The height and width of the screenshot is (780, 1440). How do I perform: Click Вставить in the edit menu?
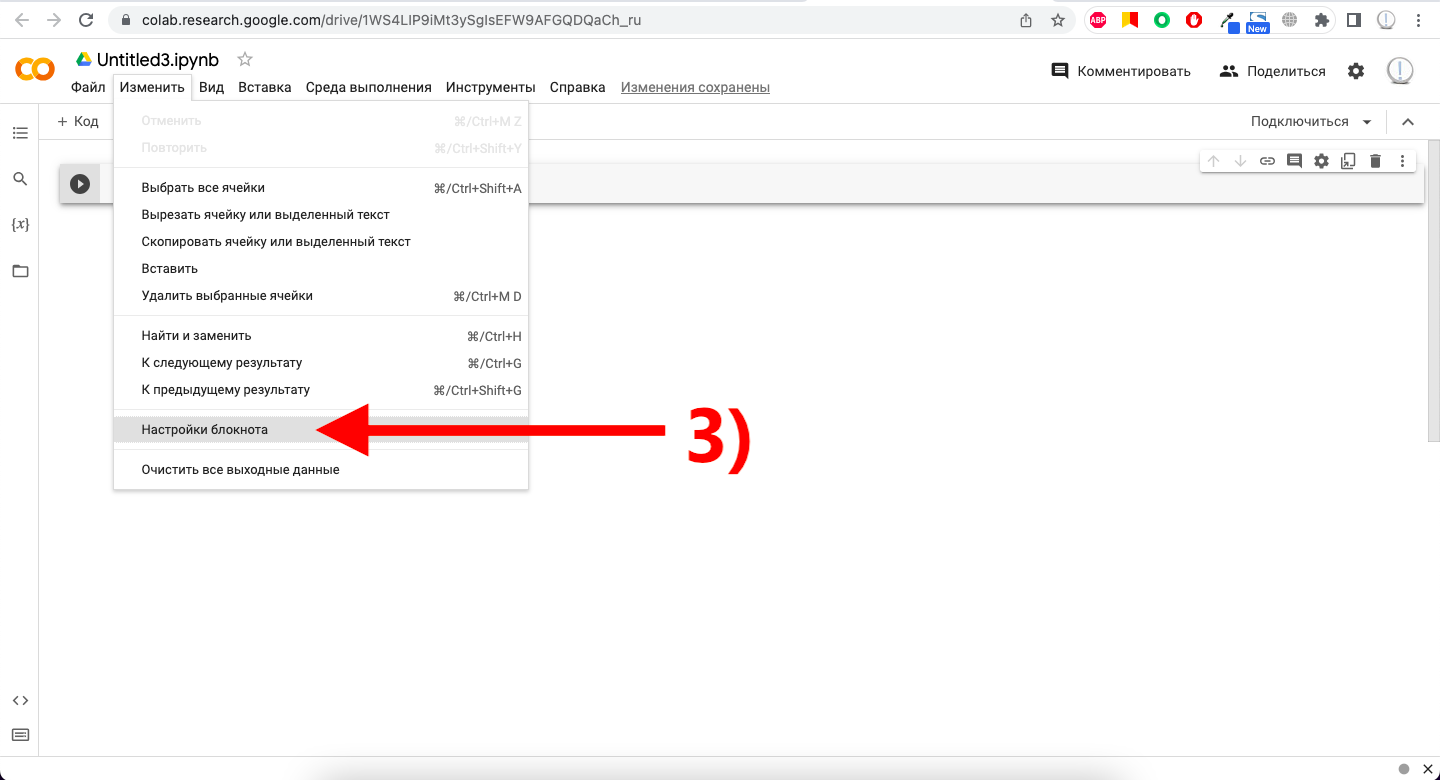click(321, 269)
